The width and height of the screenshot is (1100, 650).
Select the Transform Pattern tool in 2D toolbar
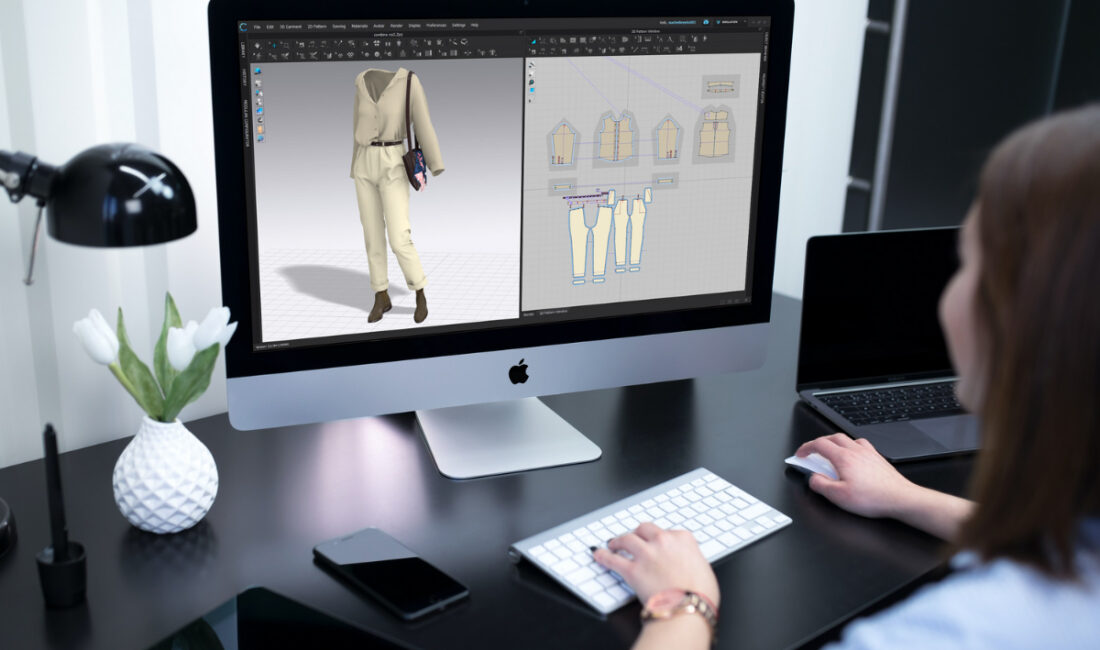[535, 41]
